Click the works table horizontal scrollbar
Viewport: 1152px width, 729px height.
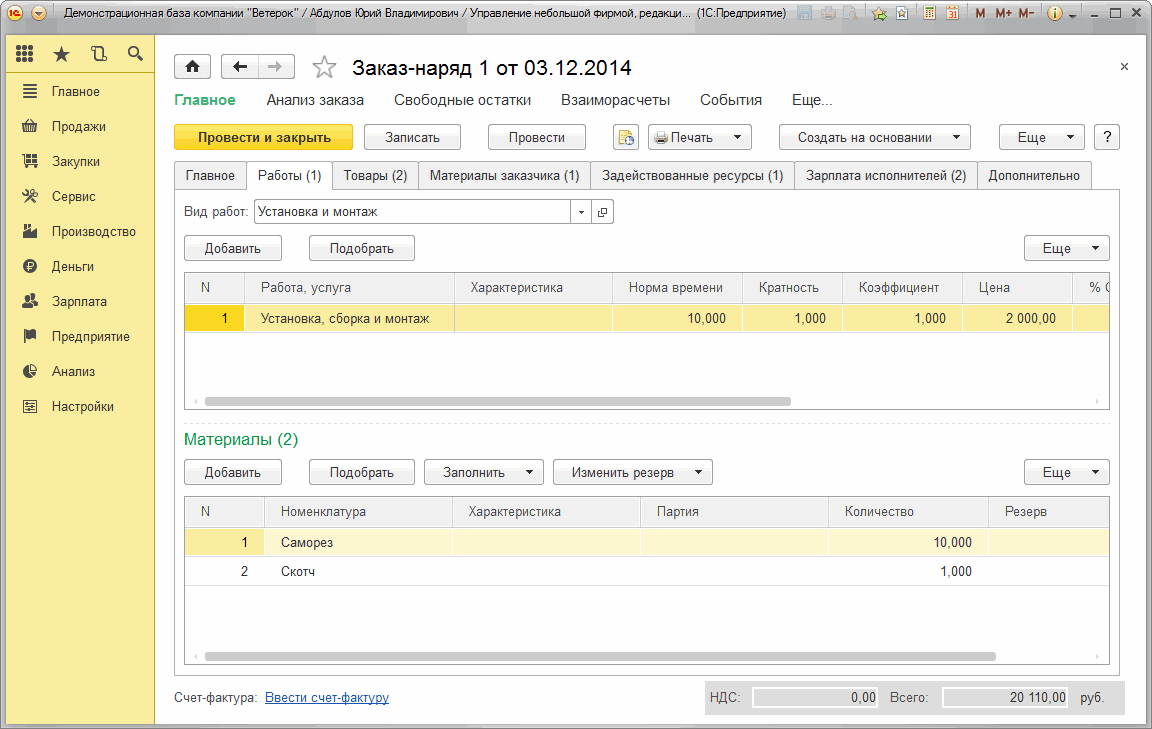point(497,401)
